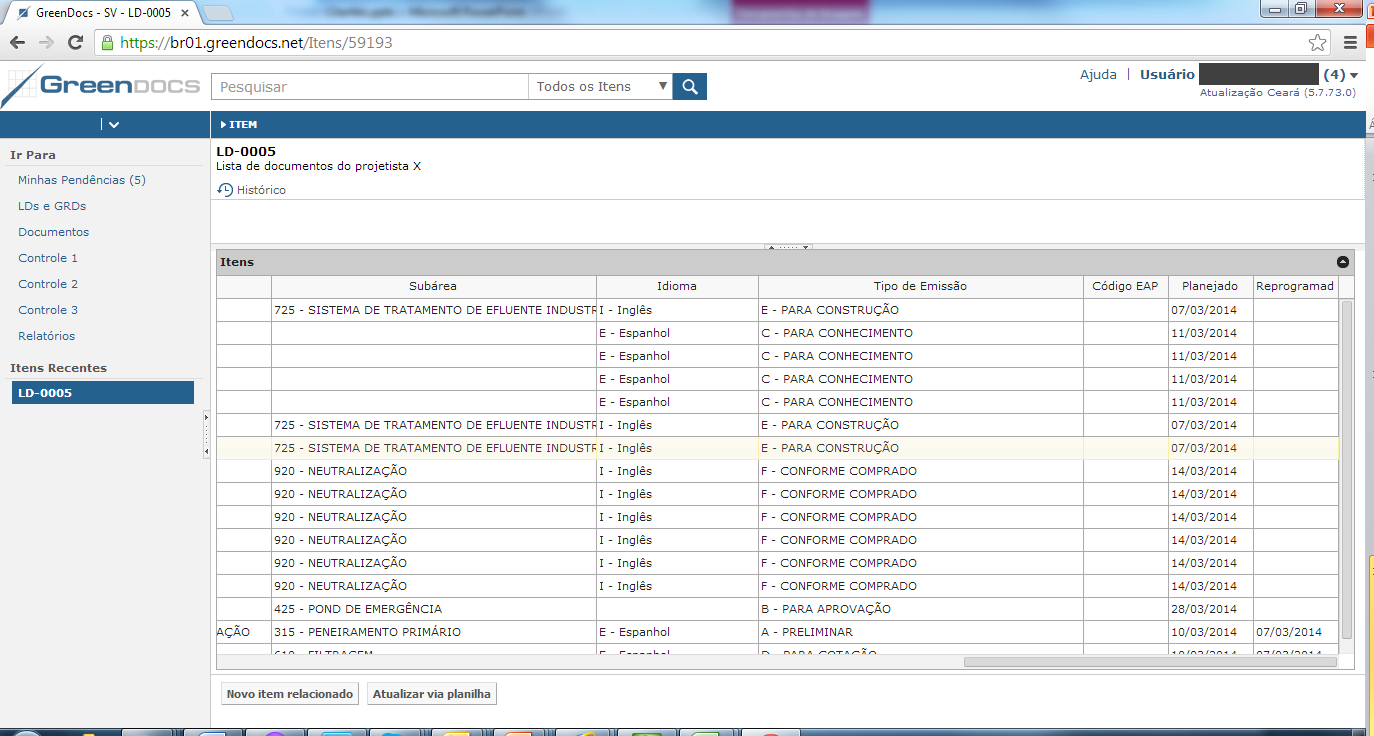Click the B - PARA APROVAÇÃO cell

pos(920,609)
